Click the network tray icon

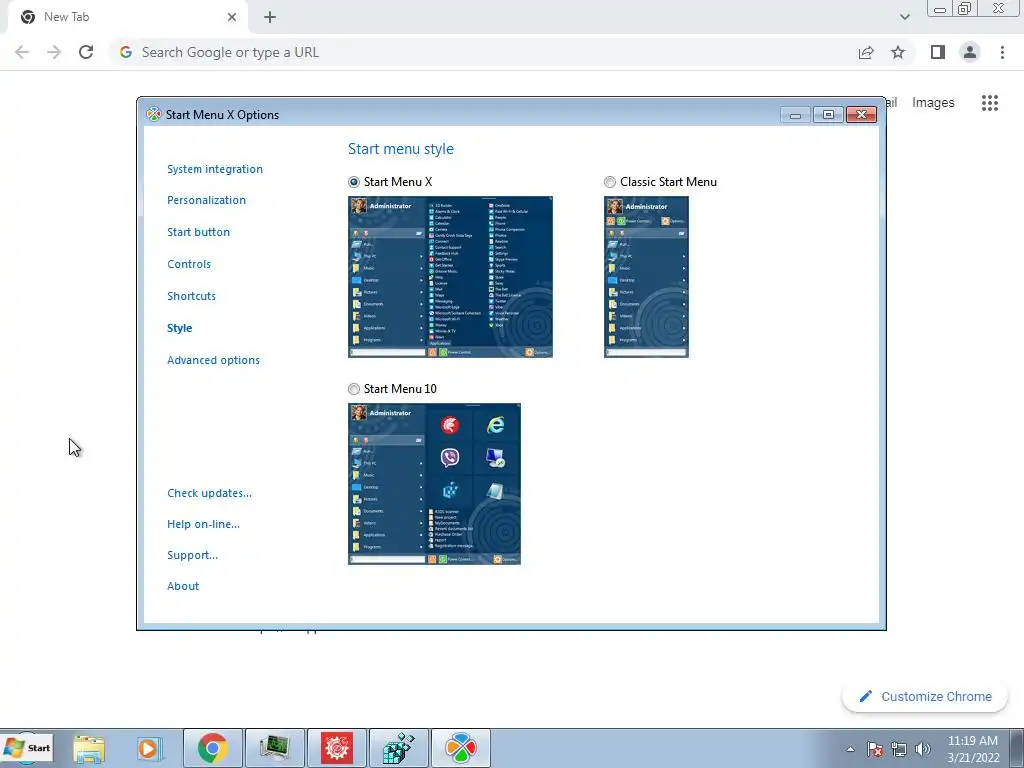[899, 750]
